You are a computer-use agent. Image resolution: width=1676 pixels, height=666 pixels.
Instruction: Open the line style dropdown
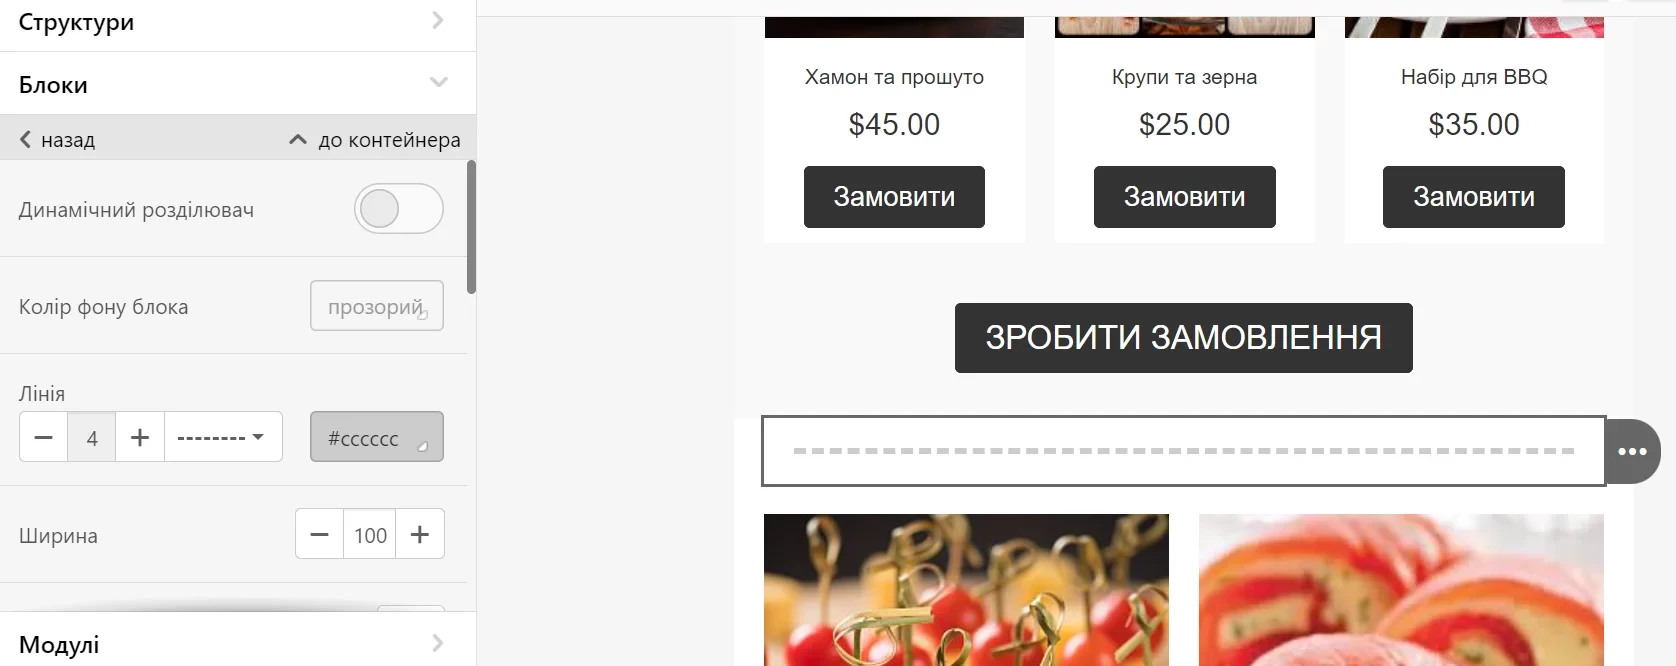pos(222,437)
